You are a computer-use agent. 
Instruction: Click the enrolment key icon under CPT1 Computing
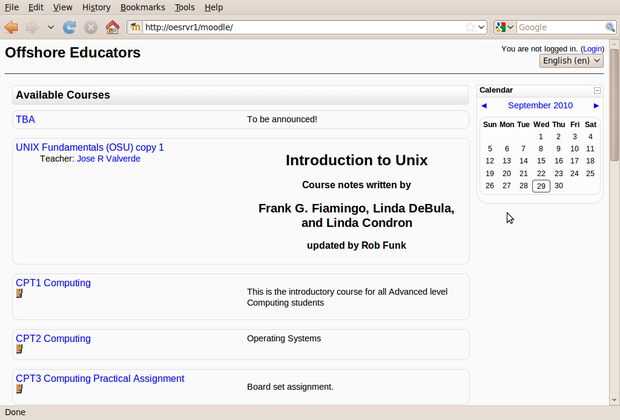click(19, 293)
